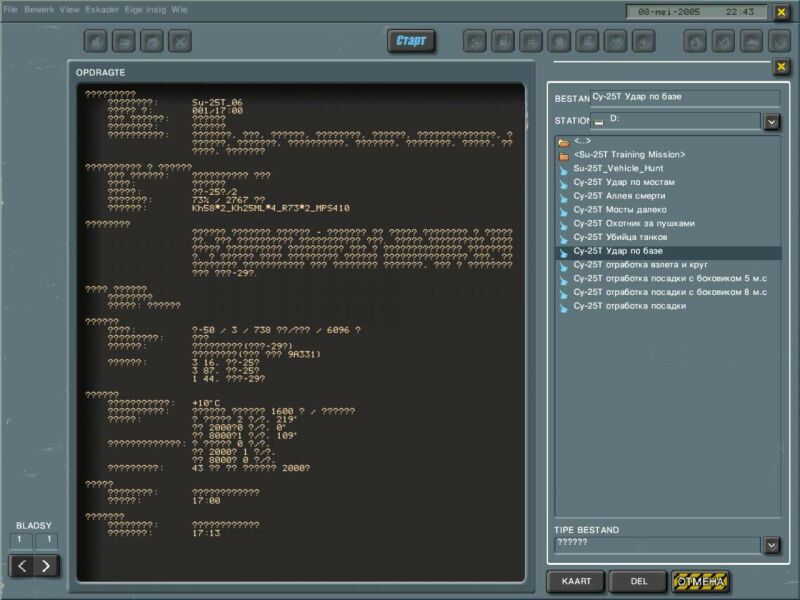Click the +10°C temperature value in briefing
The image size is (800, 600).
coord(206,403)
